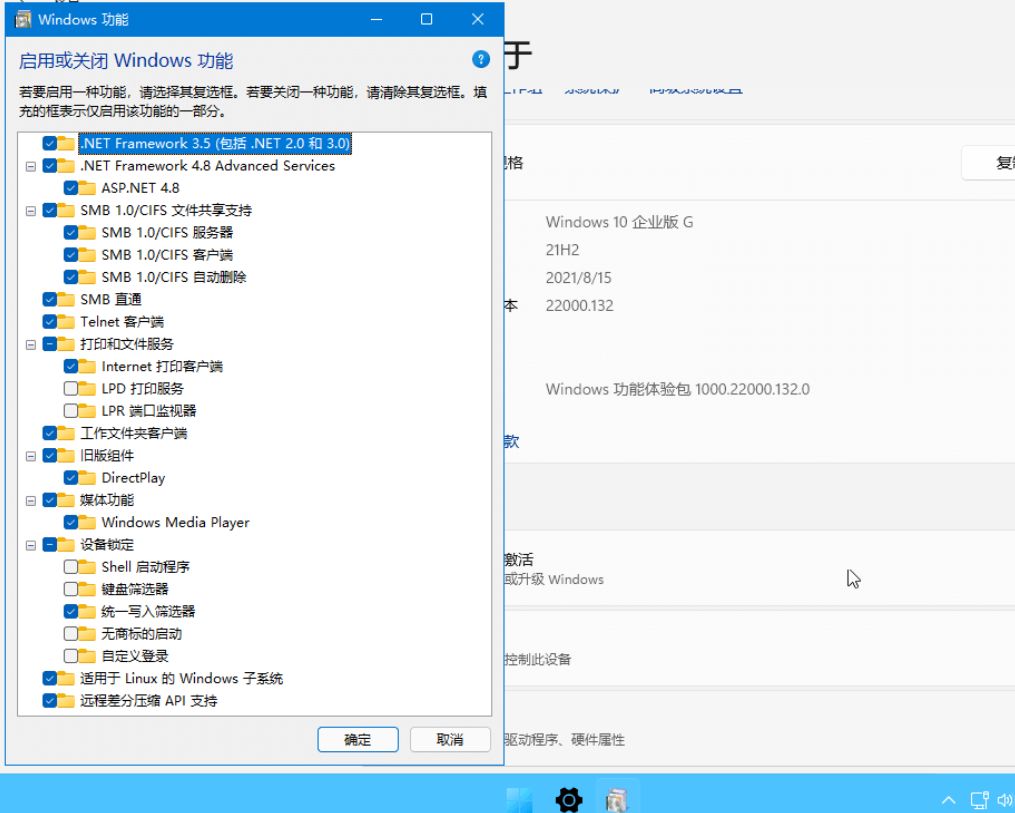Collapse .NET Framework 4.8 Advanced Services node

tap(30, 166)
